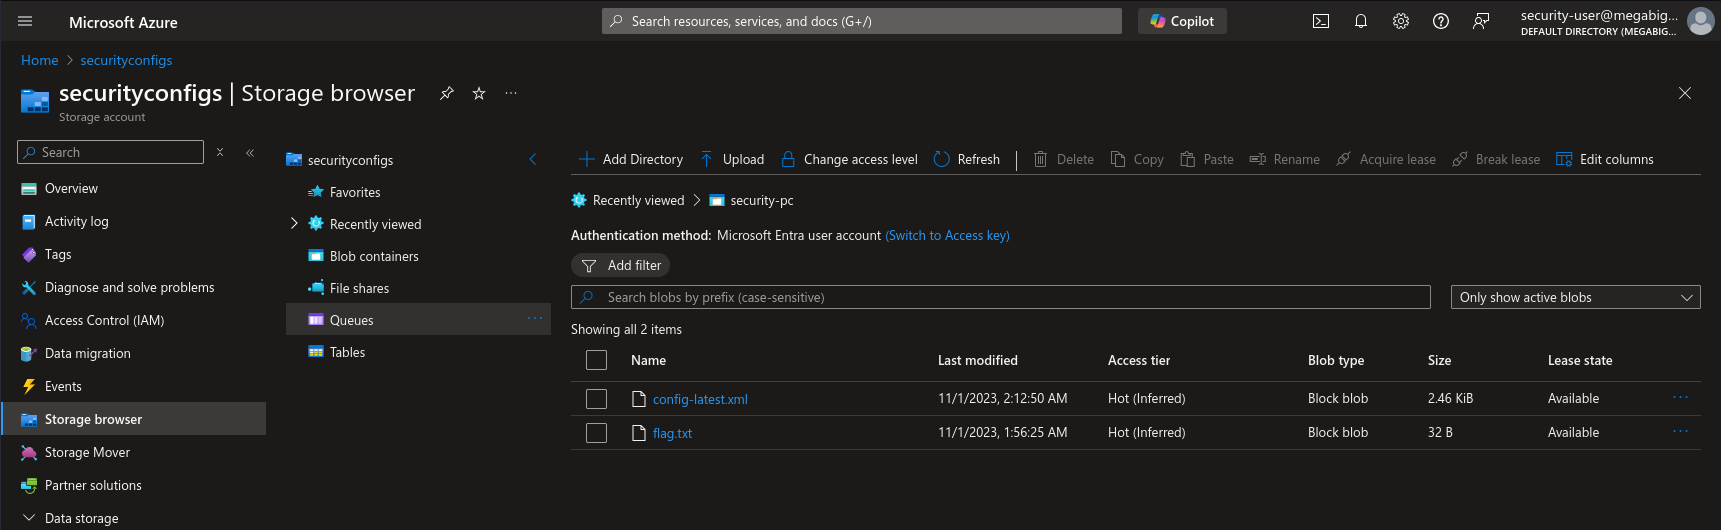Image resolution: width=1721 pixels, height=530 pixels.
Task: Tick the checkbox for config-latest.xml
Action: click(x=596, y=399)
